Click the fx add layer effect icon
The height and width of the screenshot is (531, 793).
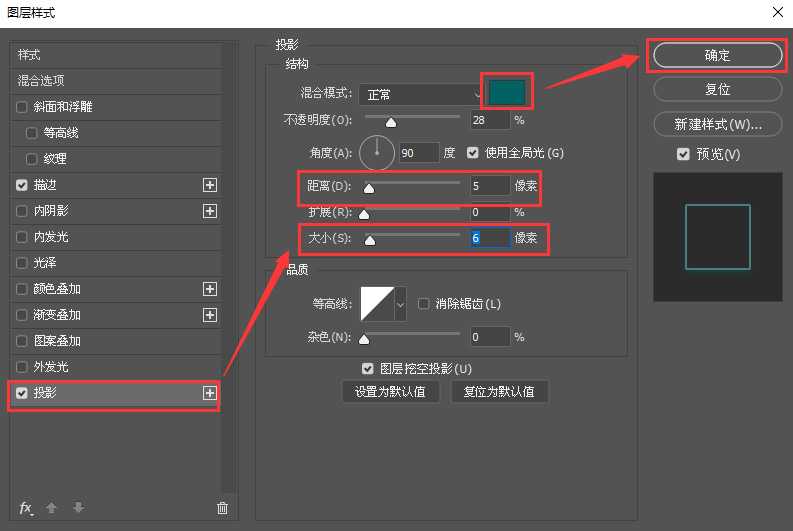(26, 508)
